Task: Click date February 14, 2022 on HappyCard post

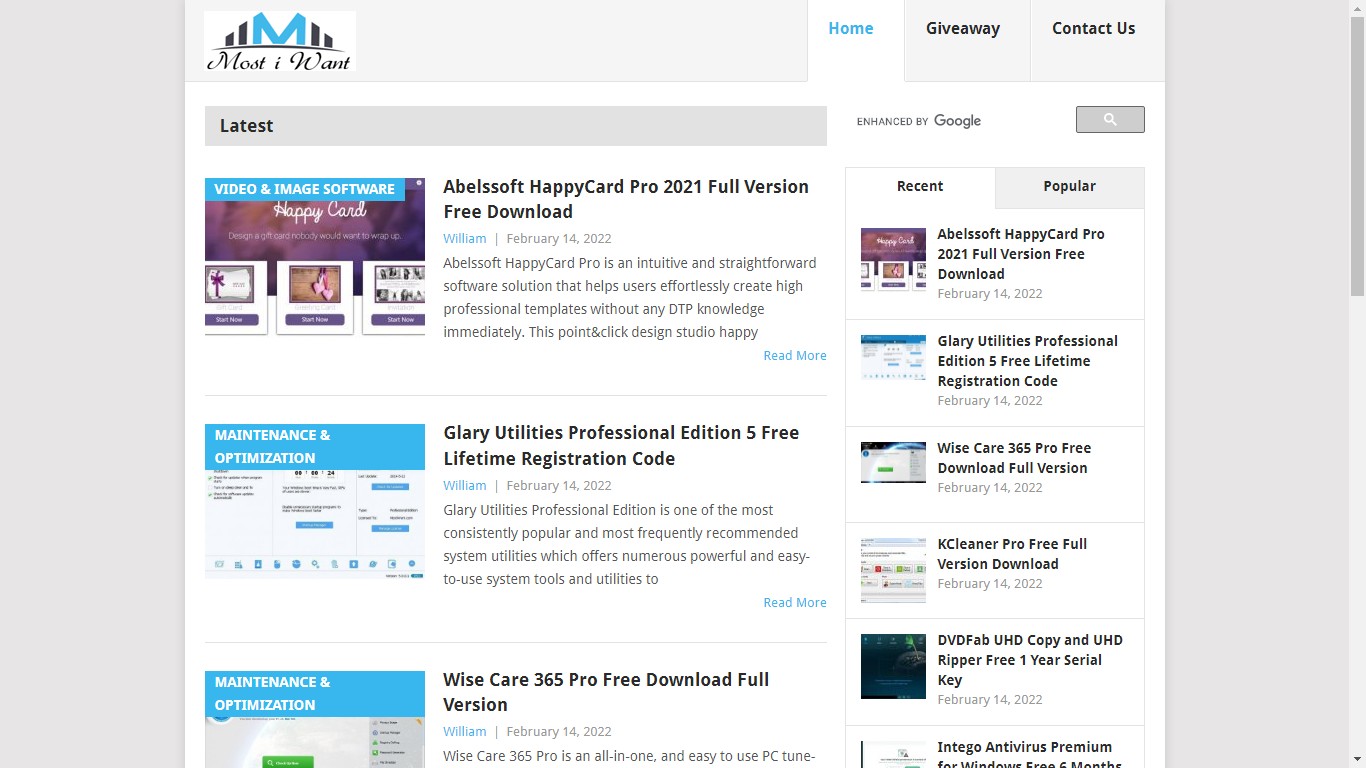Action: tap(559, 239)
